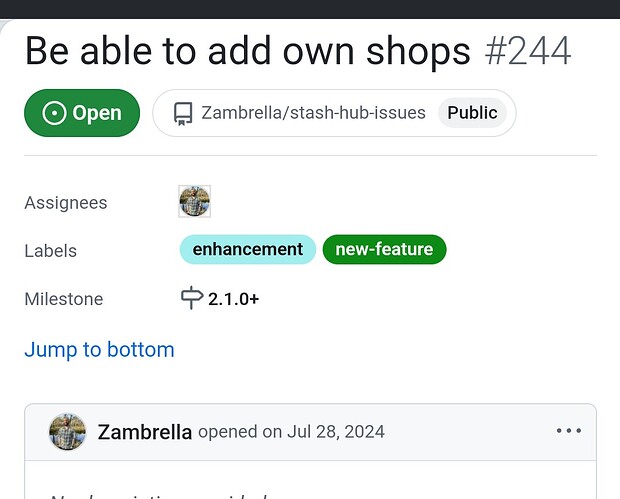Click the Public visibility badge
The width and height of the screenshot is (620, 499).
(x=472, y=113)
